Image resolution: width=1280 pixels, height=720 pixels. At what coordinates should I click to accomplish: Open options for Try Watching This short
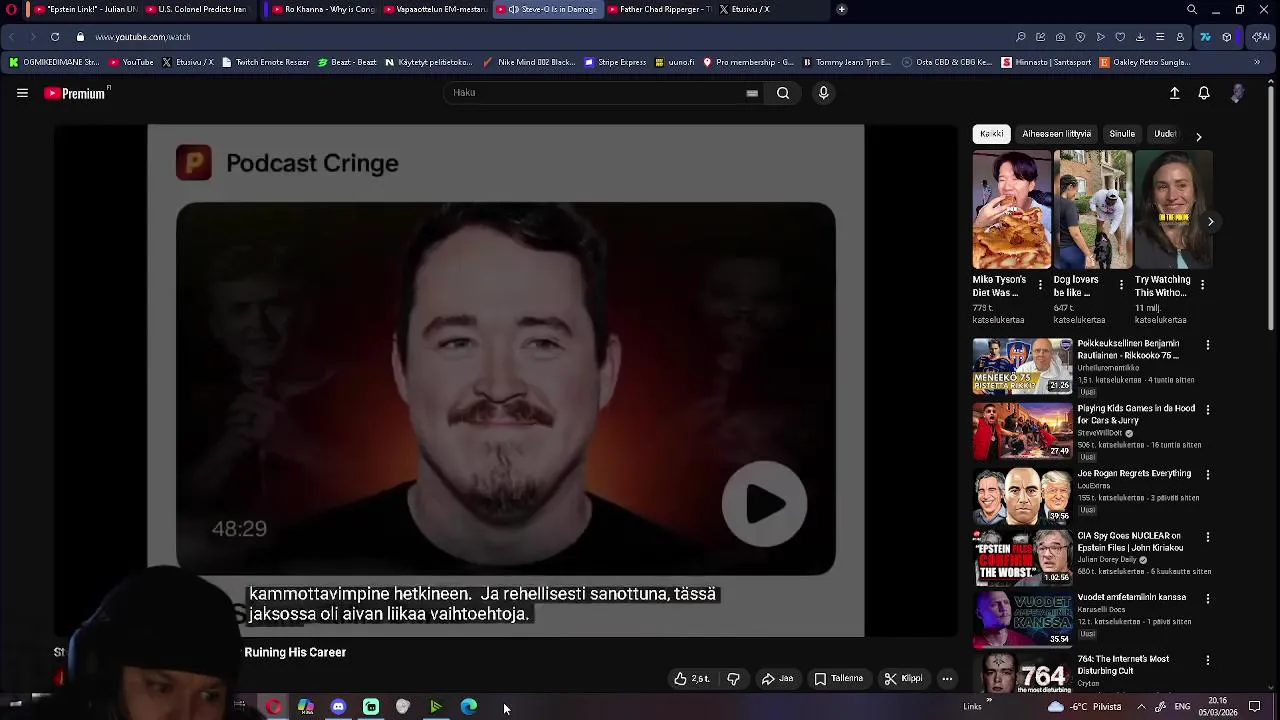pos(1202,286)
